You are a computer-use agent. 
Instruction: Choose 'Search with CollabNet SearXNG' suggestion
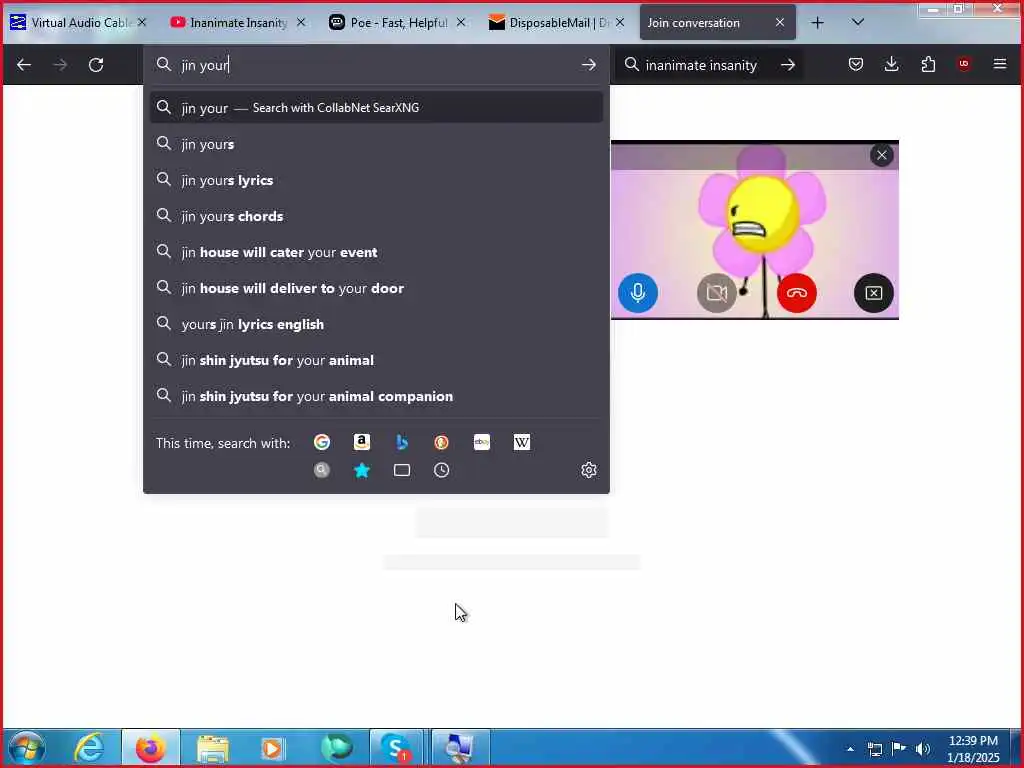click(376, 107)
